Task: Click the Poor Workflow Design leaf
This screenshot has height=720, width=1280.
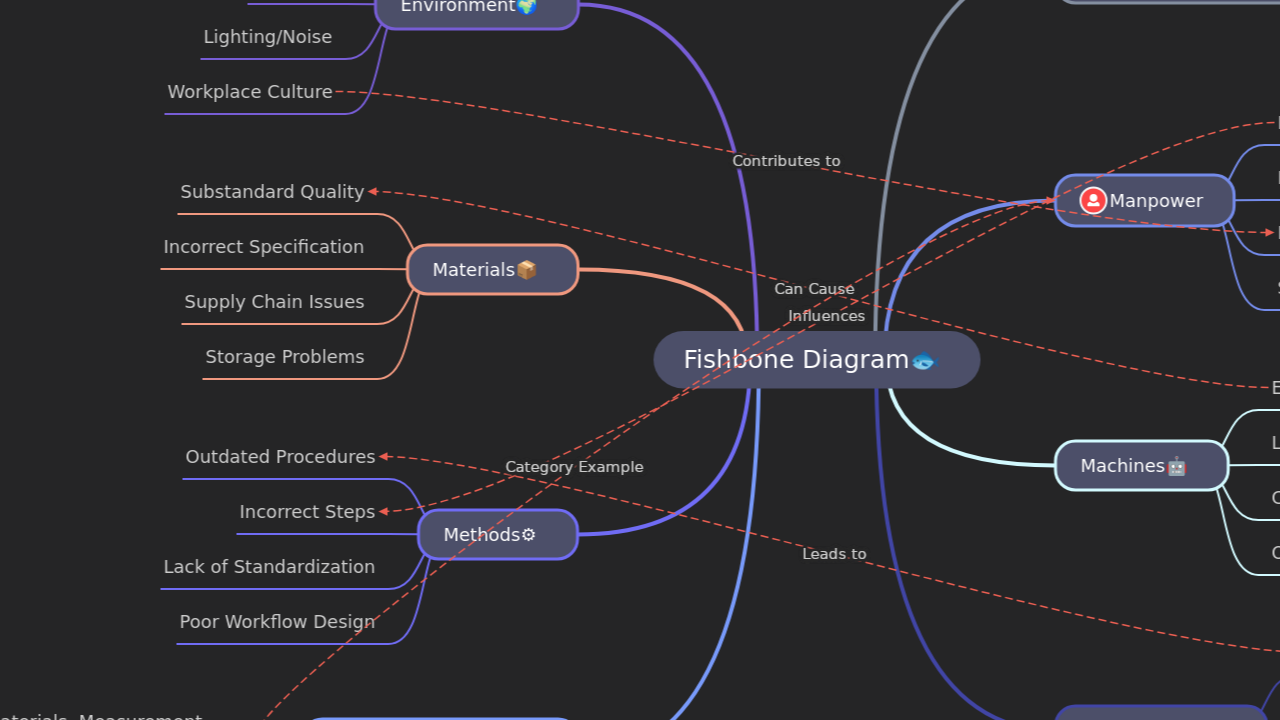Action: coord(277,622)
